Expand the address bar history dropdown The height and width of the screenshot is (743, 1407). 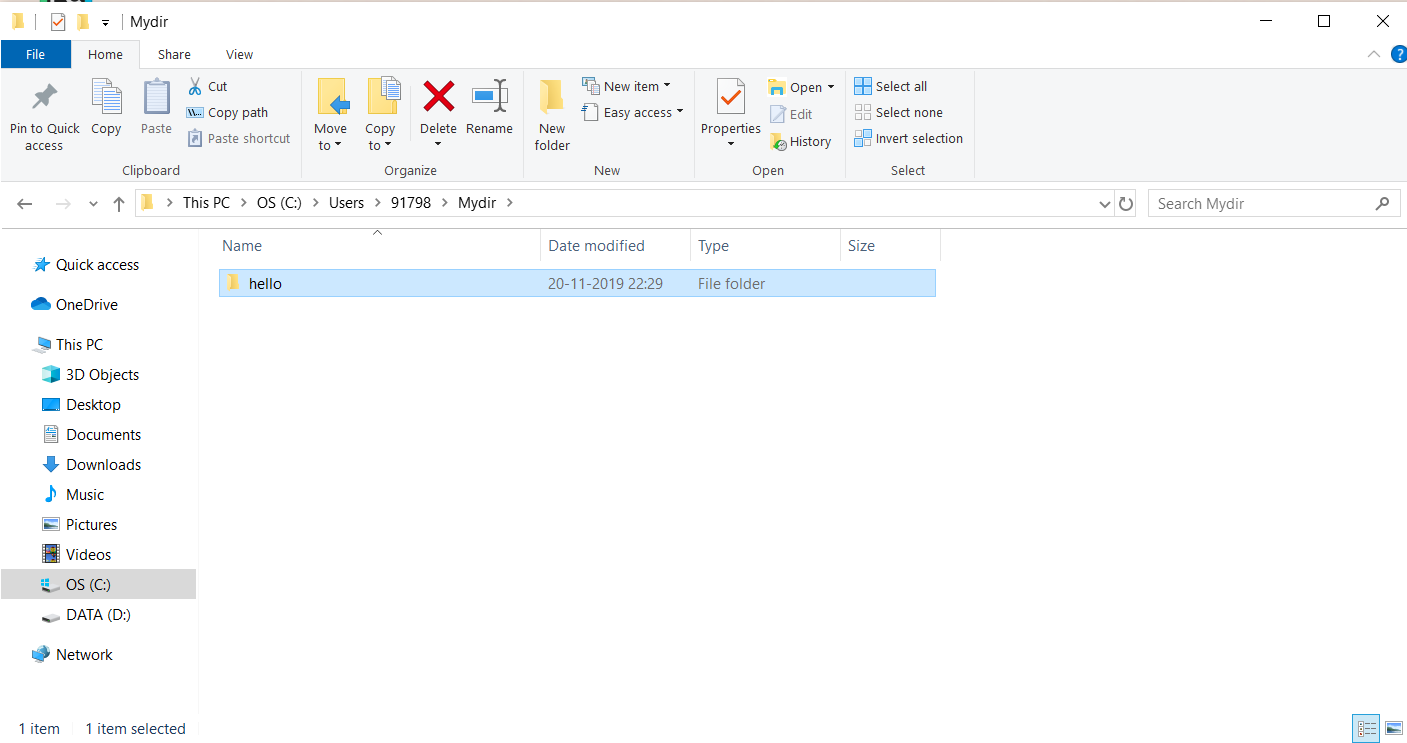coord(1104,204)
